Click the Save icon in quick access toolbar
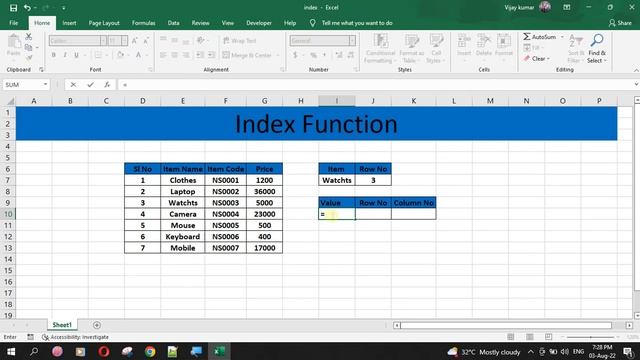Screen dimensions: 640x360 [x=13, y=8]
